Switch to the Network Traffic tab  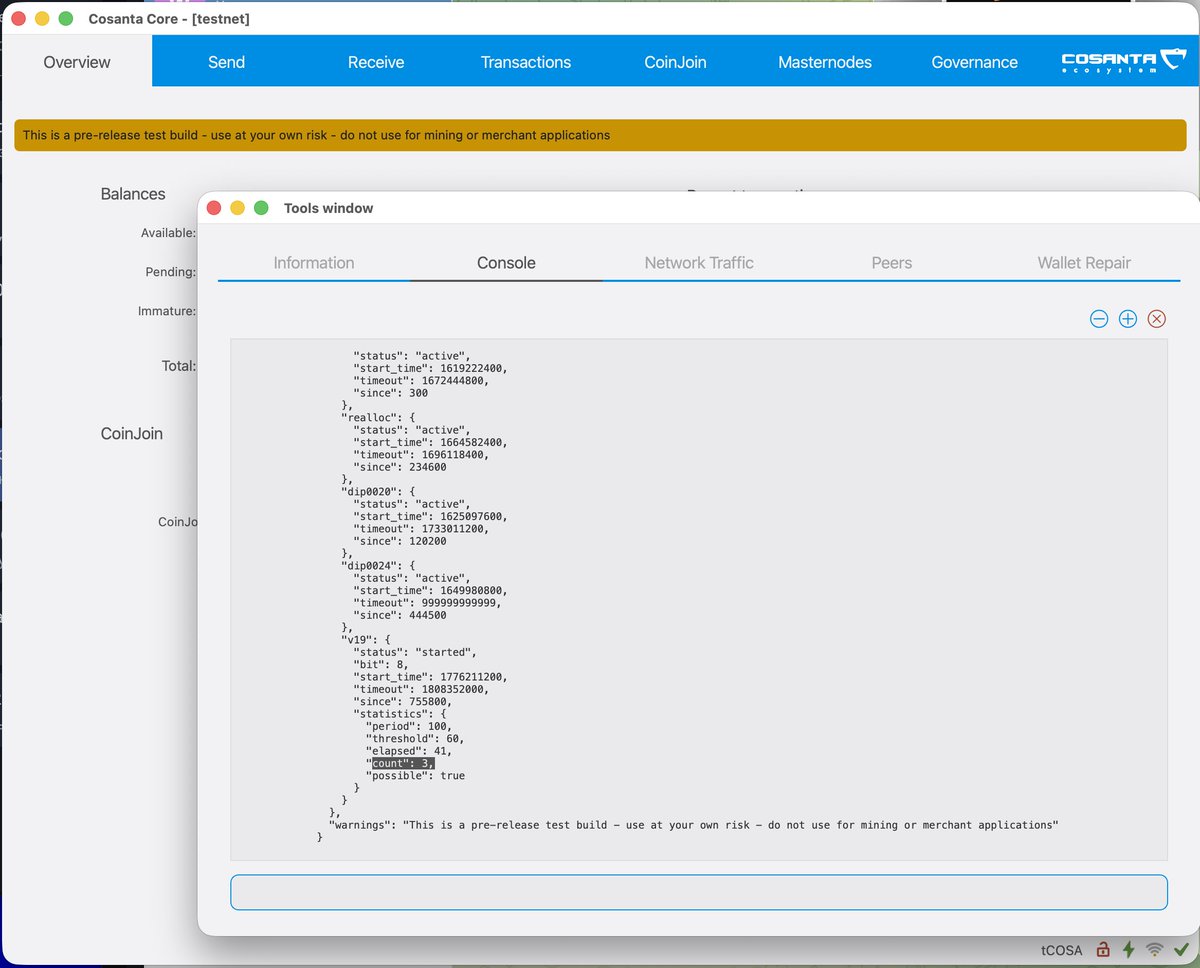point(699,263)
